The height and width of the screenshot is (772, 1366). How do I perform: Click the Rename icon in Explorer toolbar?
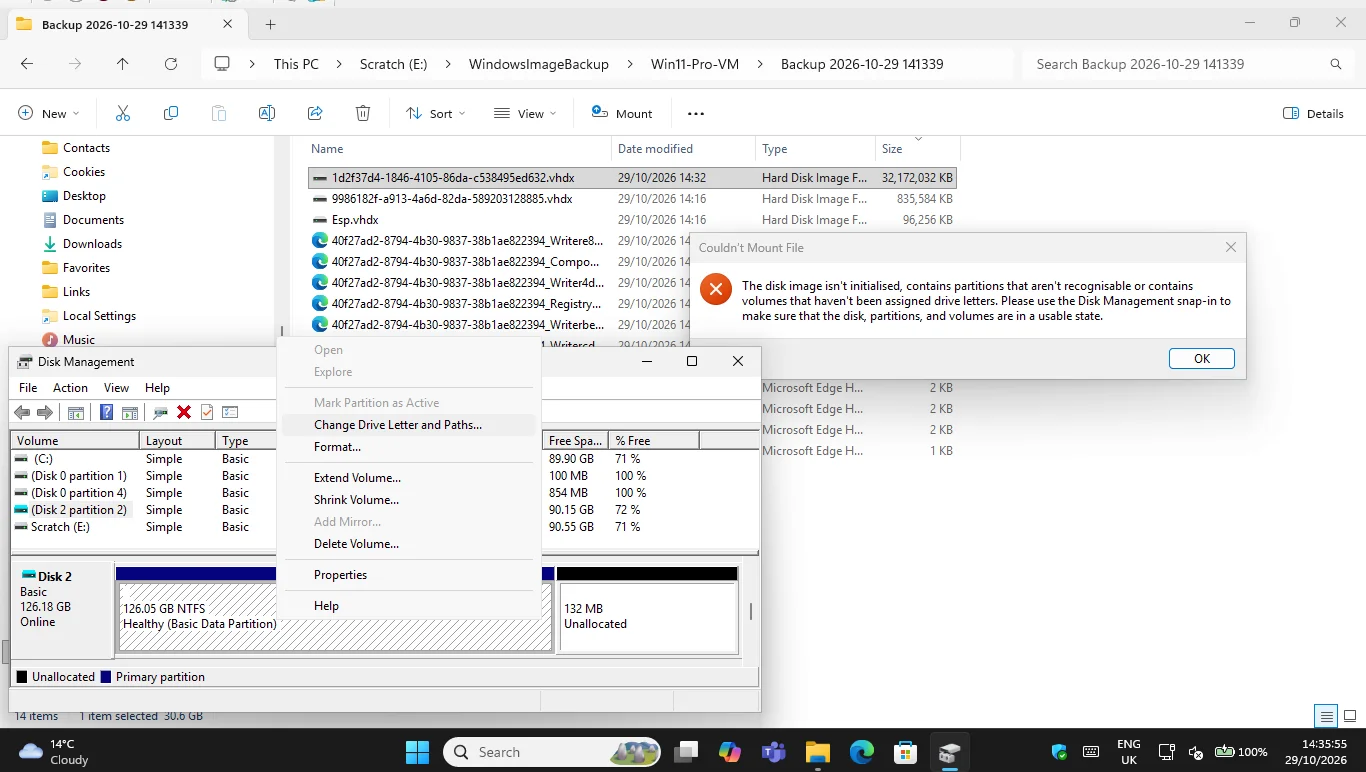click(x=267, y=113)
